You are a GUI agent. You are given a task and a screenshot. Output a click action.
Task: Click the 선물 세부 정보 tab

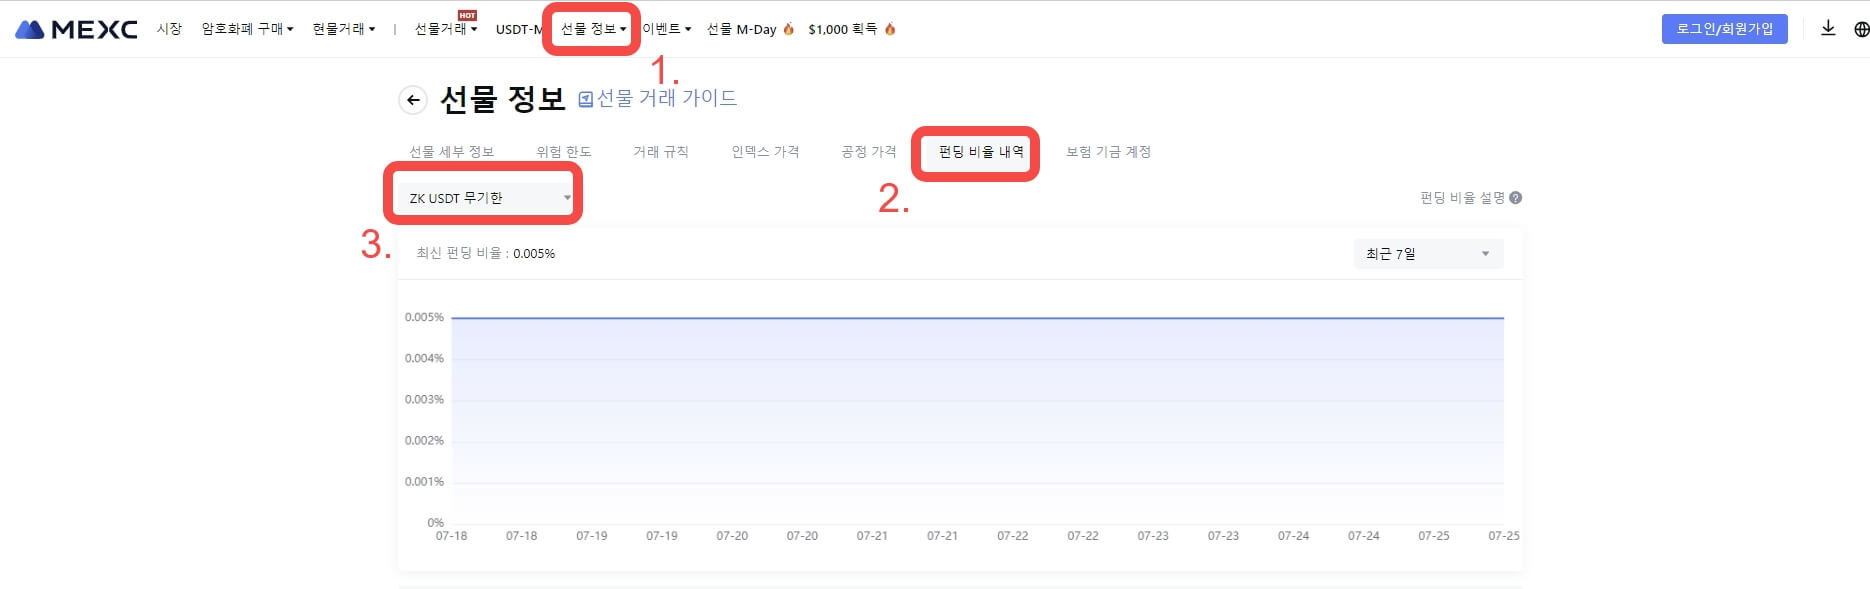[x=451, y=152]
